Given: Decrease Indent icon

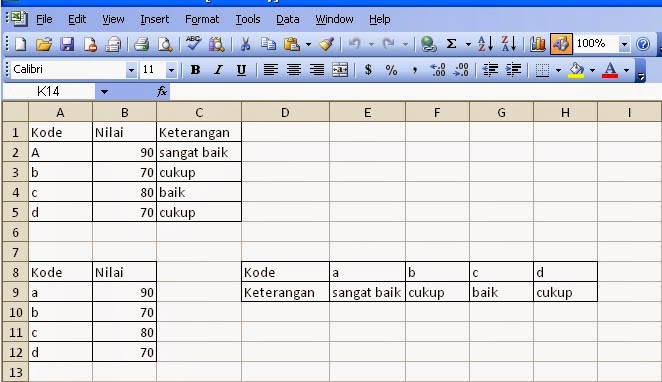Looking at the screenshot, I should [490, 70].
